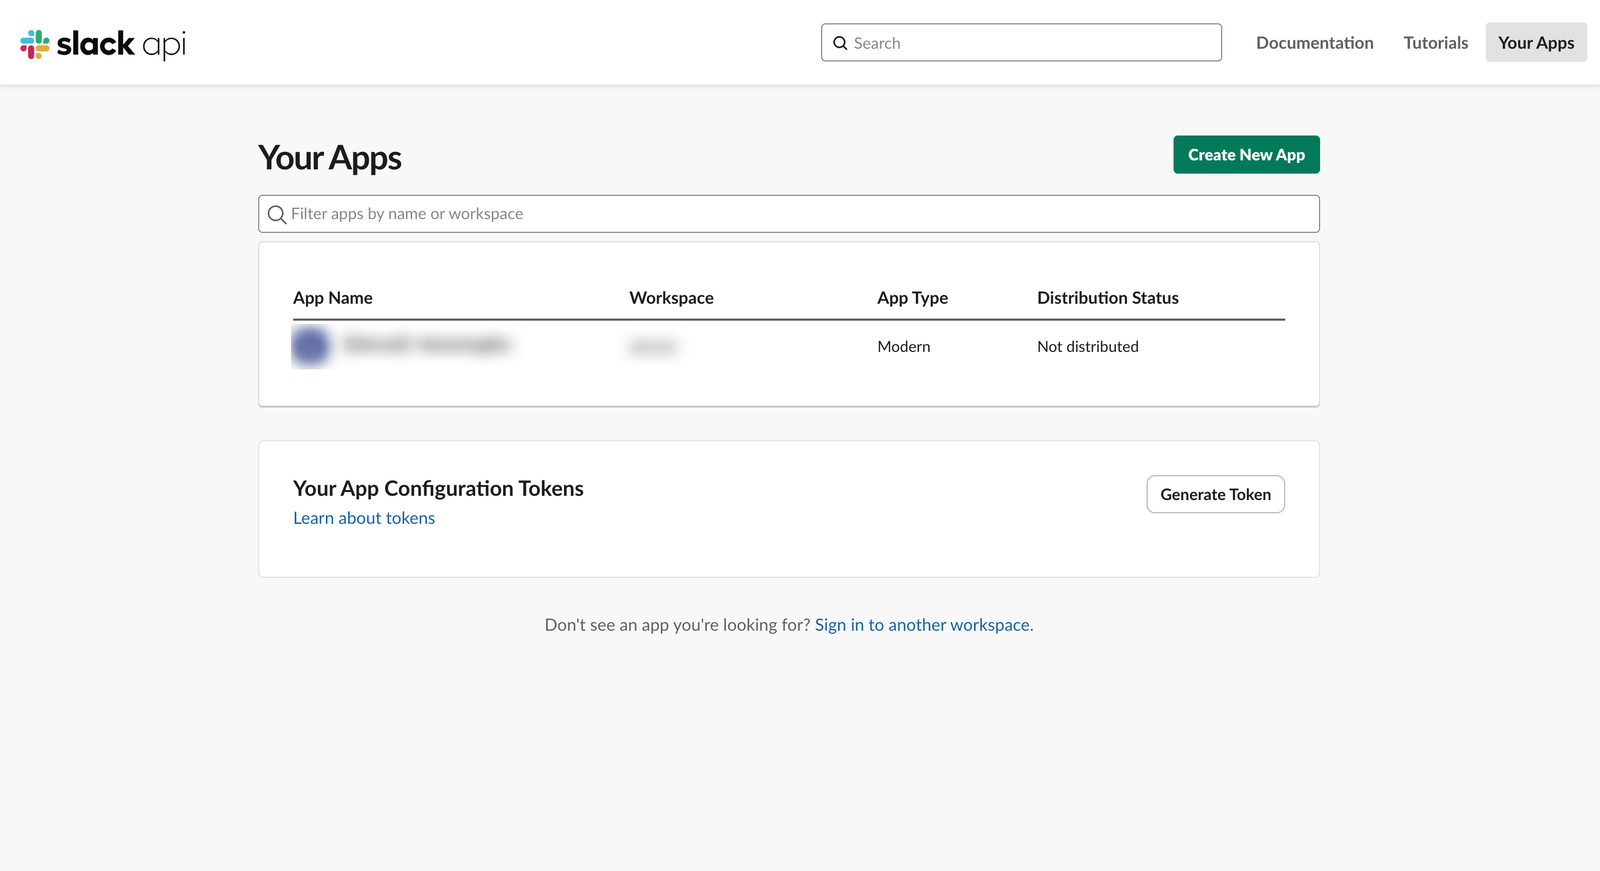Focus the top Search input field
This screenshot has width=1600, height=871.
[x=1021, y=43]
